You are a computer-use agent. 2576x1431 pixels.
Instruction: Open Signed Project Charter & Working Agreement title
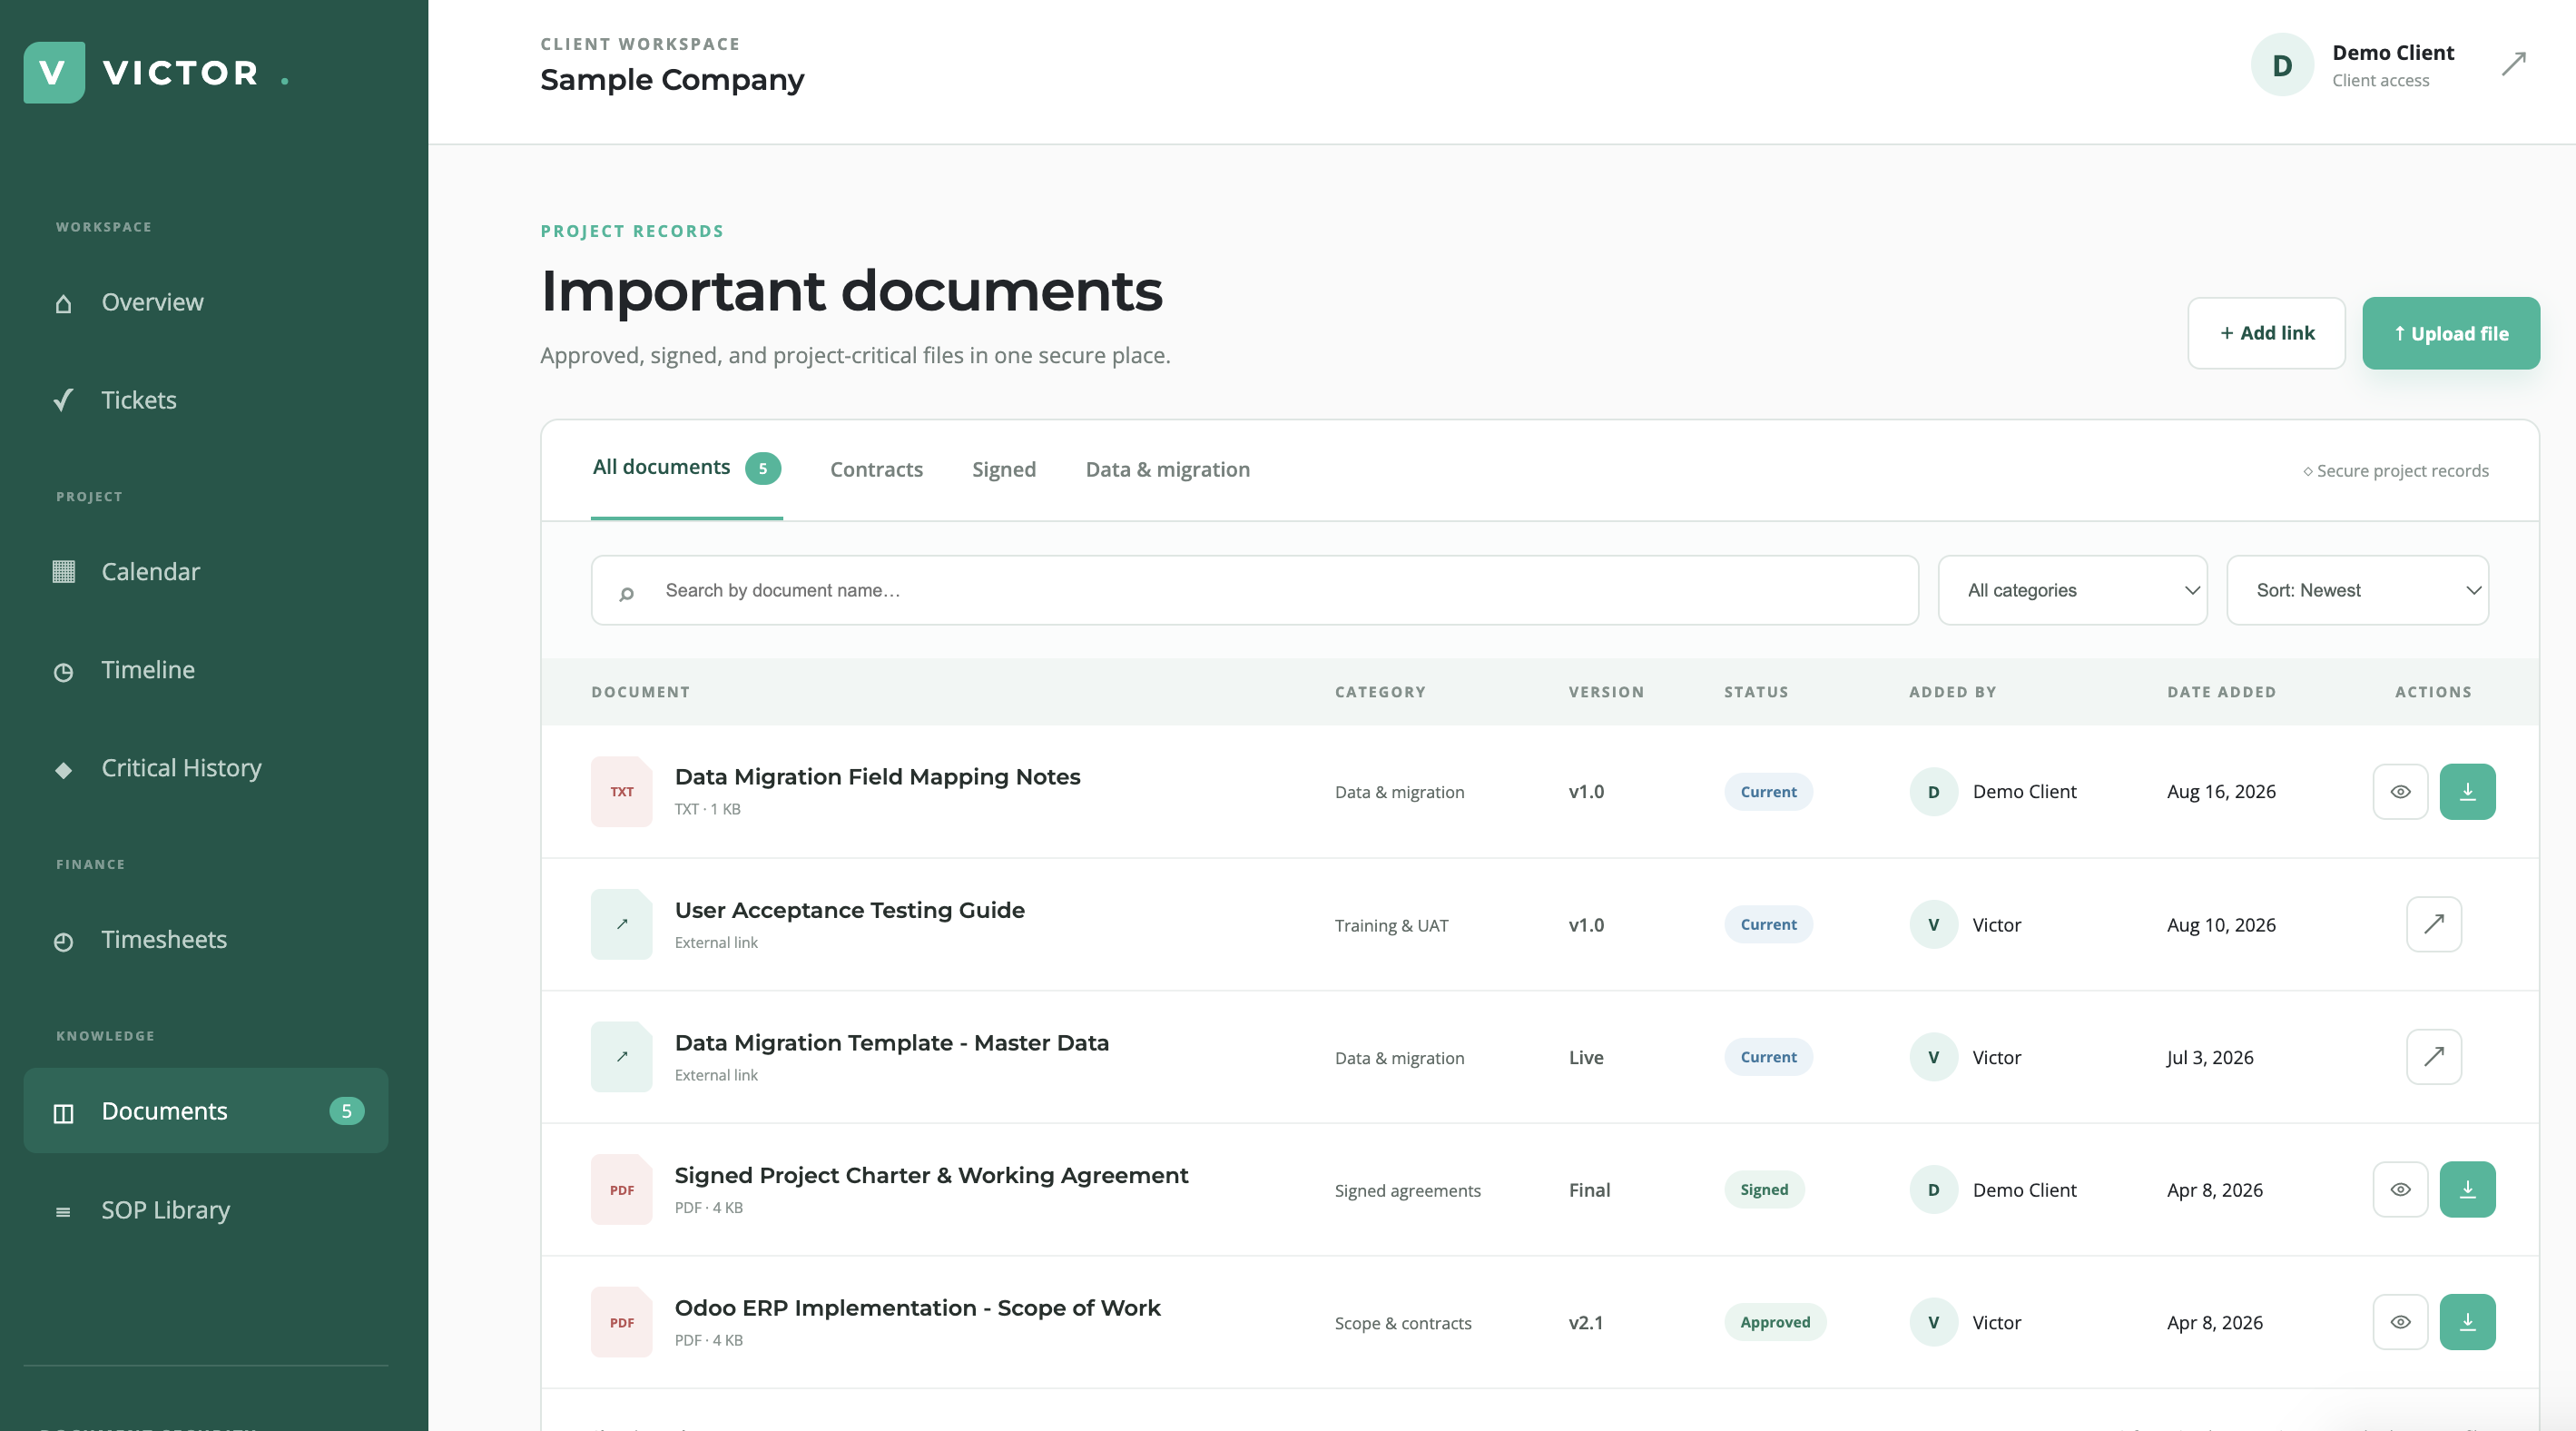coord(931,1175)
